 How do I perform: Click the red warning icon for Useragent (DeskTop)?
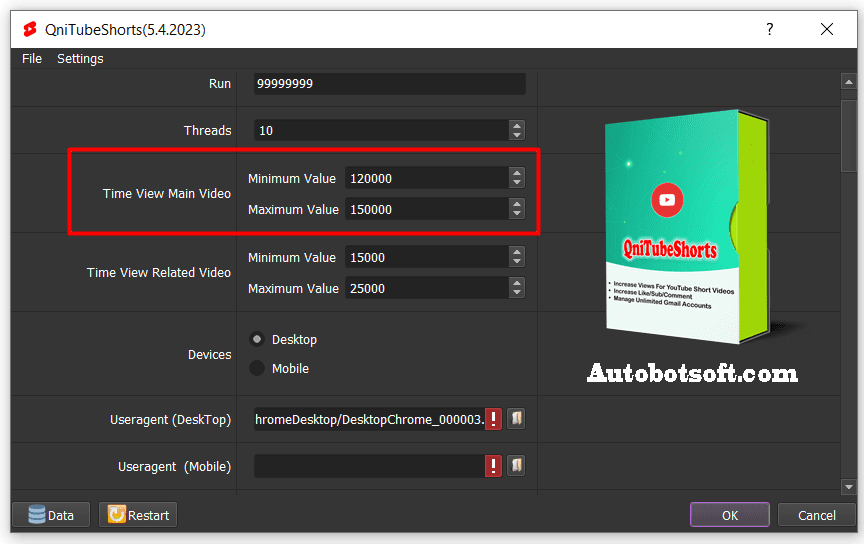[x=493, y=419]
